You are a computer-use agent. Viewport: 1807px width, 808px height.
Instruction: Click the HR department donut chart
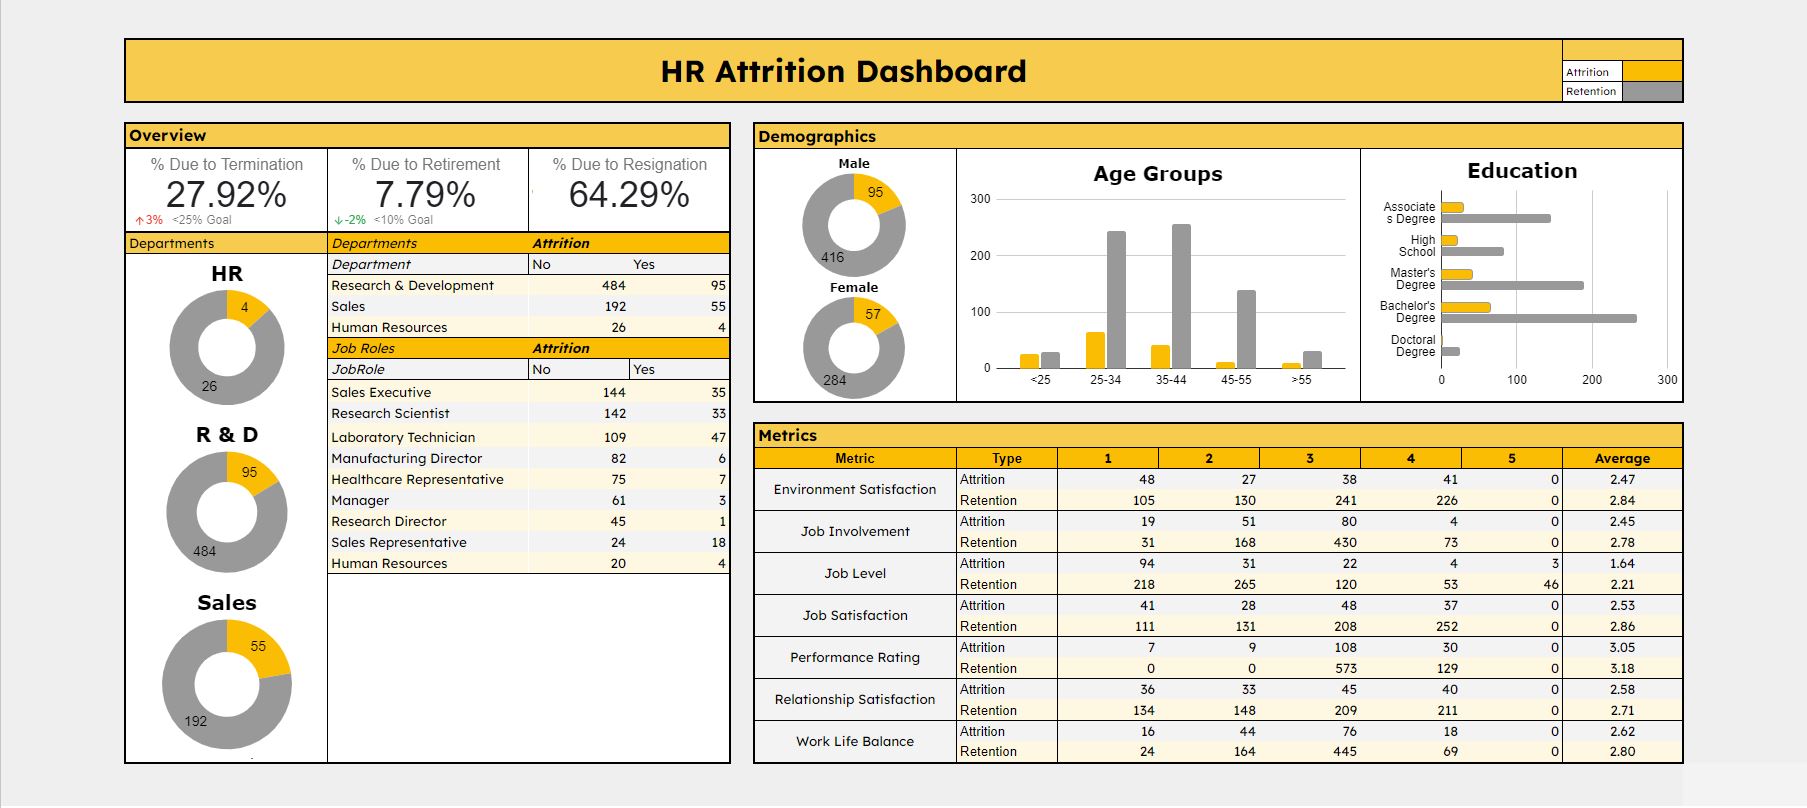pyautogui.click(x=227, y=347)
